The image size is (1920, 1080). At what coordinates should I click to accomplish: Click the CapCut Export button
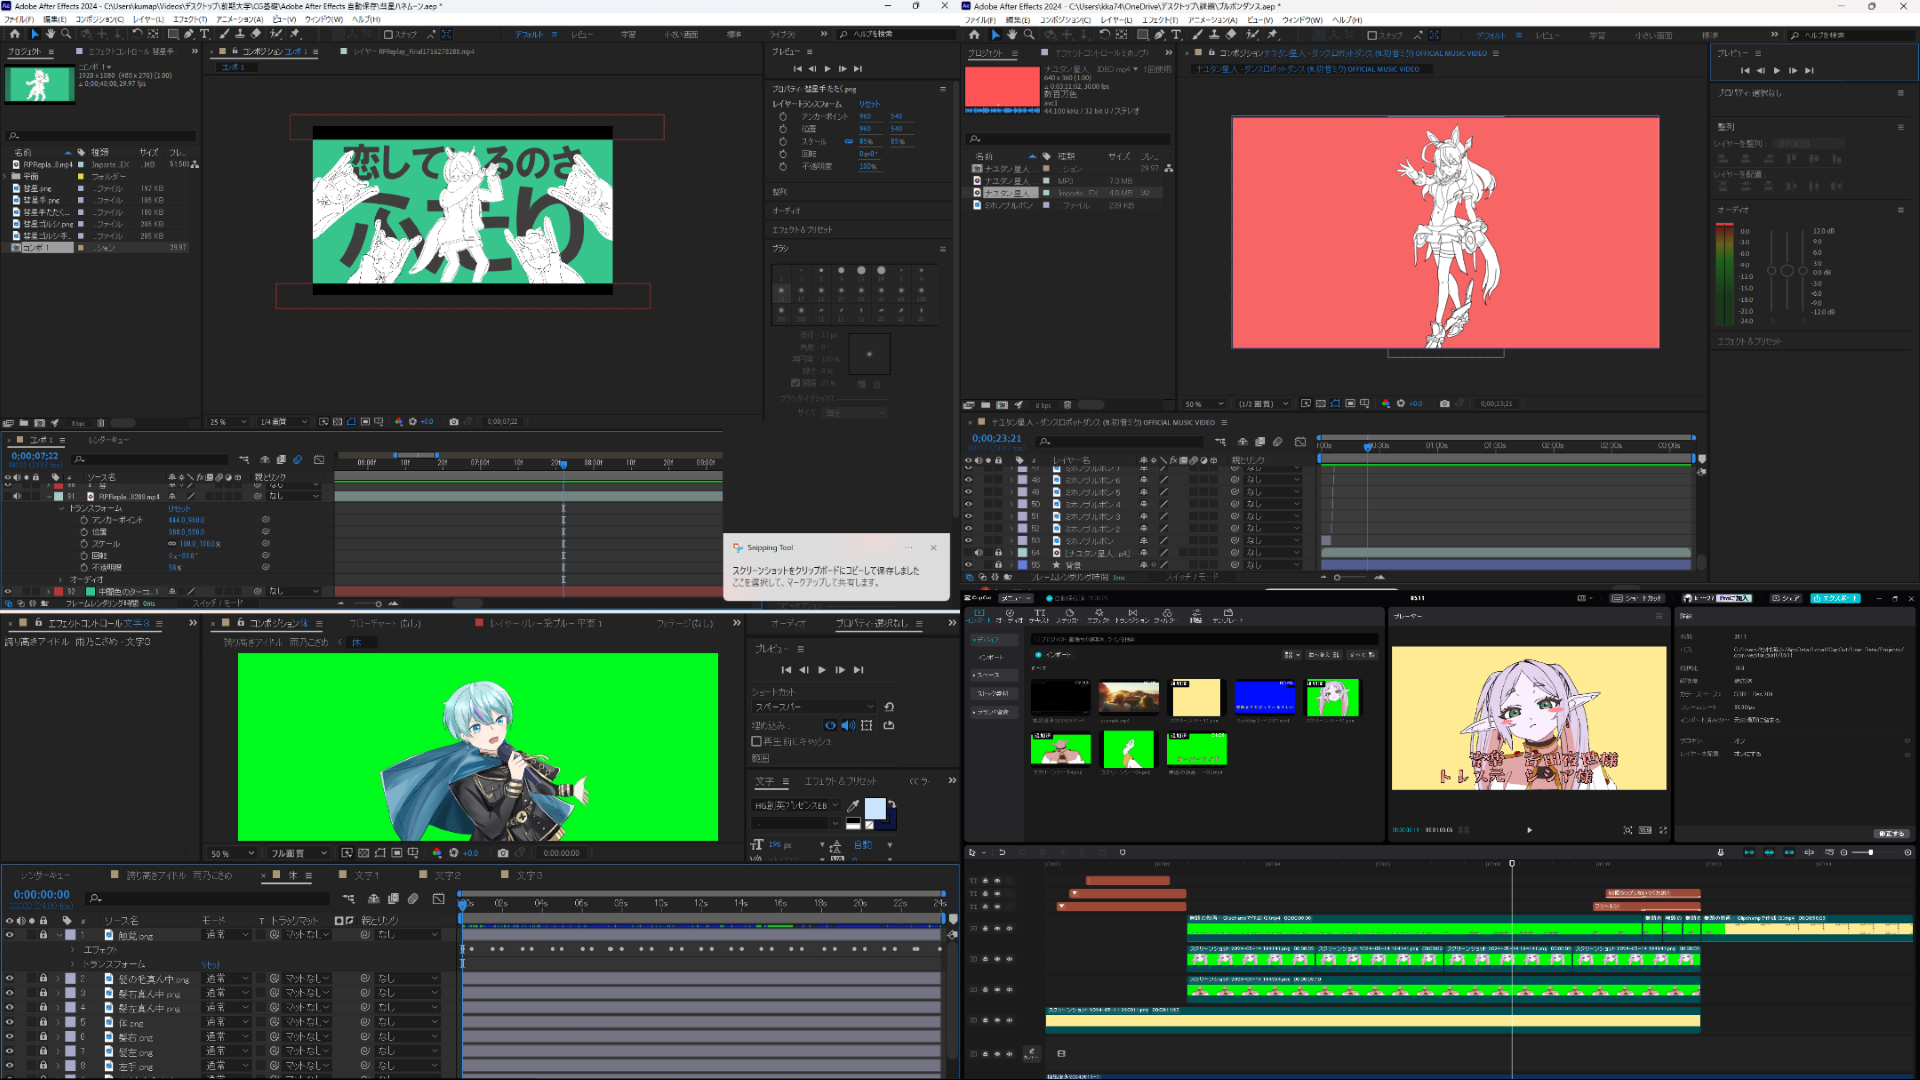click(x=1835, y=598)
